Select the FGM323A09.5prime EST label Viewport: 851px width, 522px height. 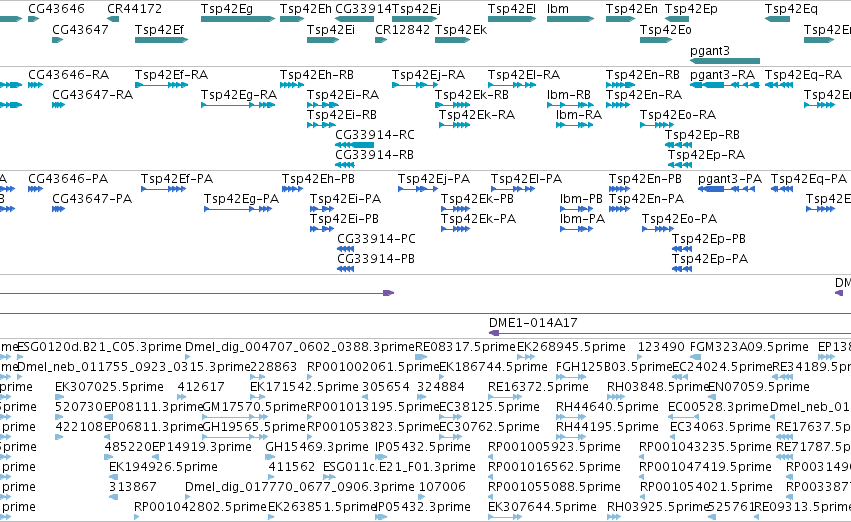[x=748, y=347]
